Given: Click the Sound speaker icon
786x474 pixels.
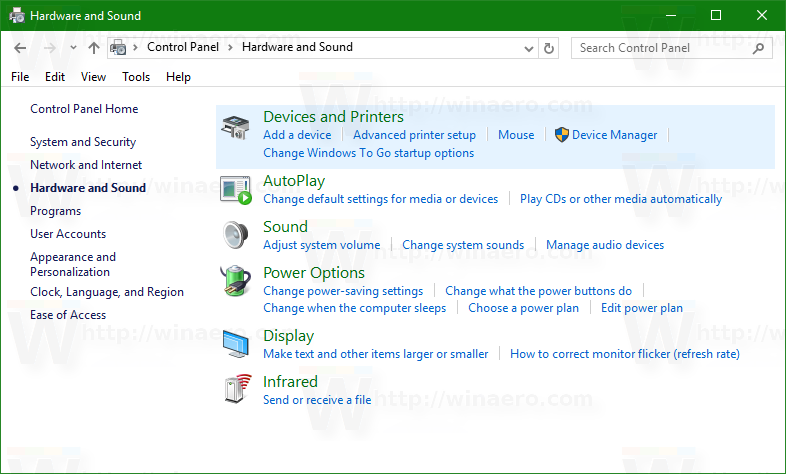Looking at the screenshot, I should click(x=236, y=235).
